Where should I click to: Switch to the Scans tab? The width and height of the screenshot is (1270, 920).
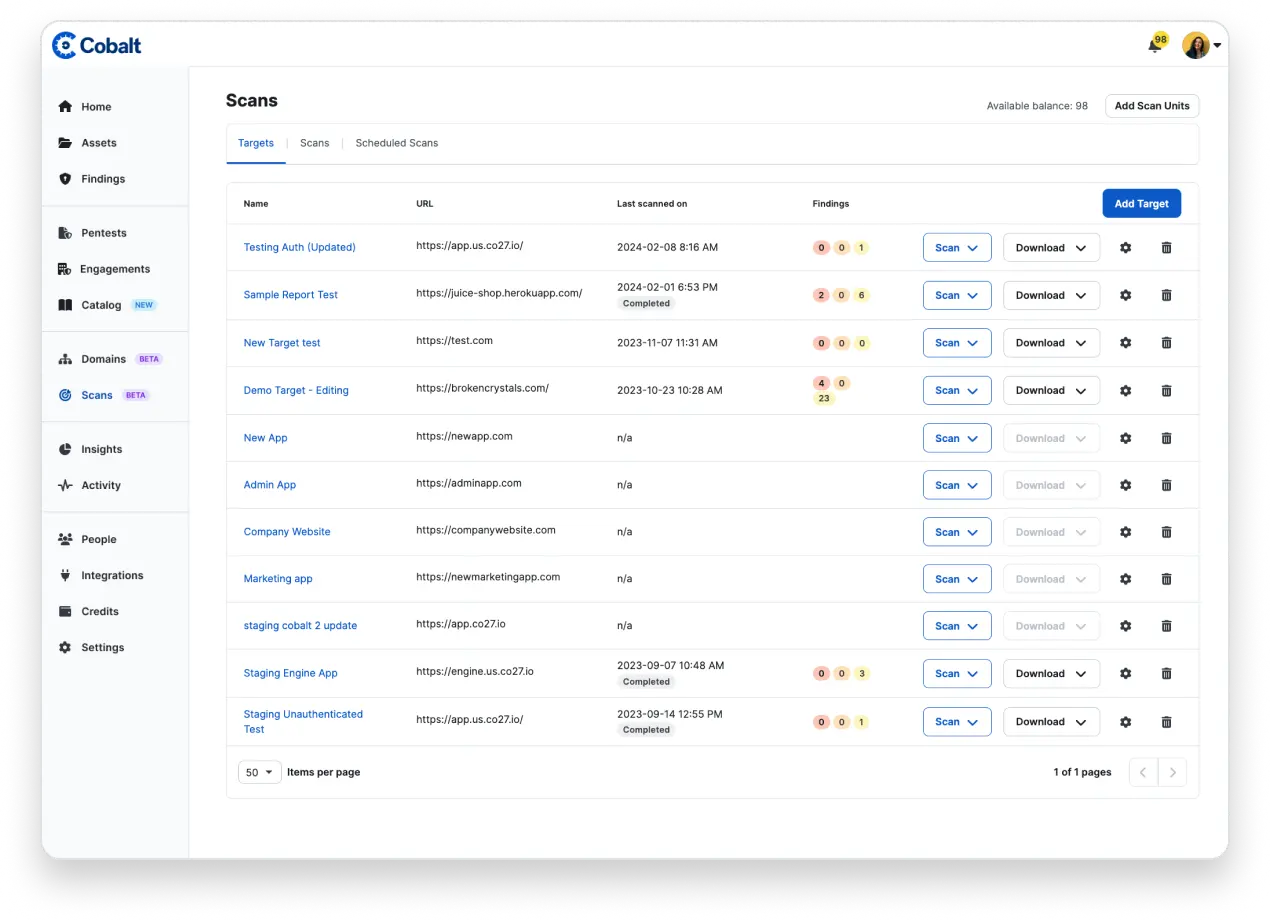click(314, 143)
